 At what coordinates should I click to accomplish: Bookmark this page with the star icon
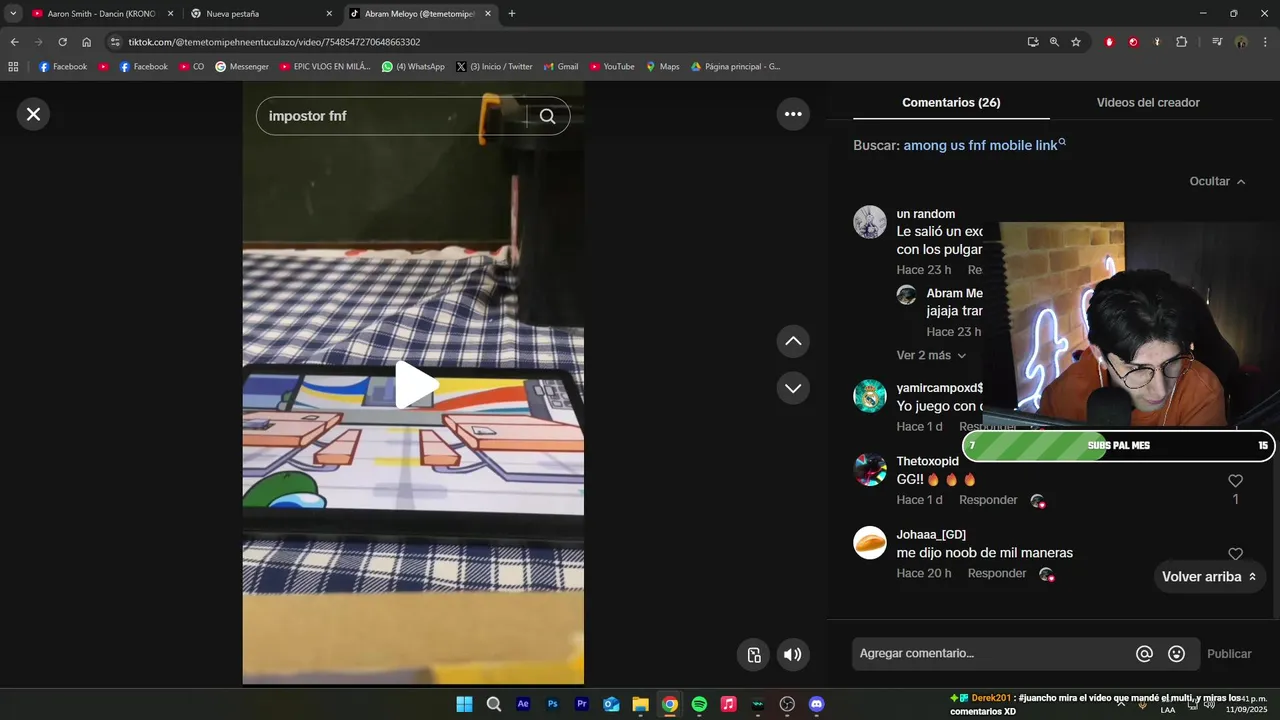1076,42
